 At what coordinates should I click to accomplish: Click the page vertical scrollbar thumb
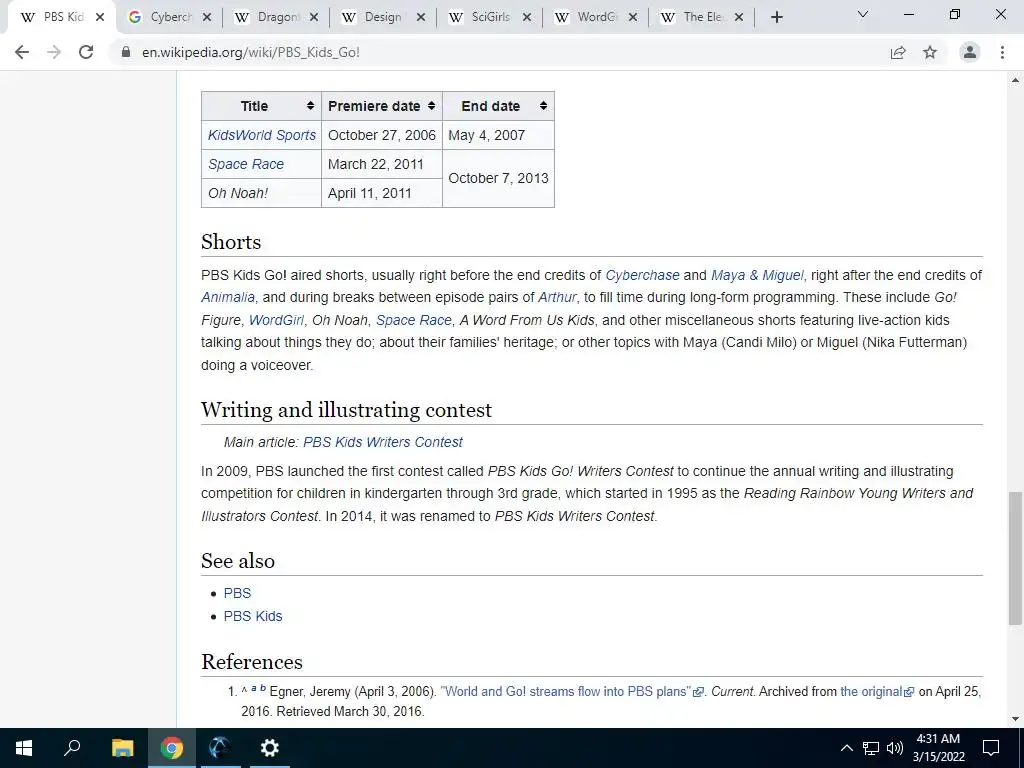[x=1015, y=558]
